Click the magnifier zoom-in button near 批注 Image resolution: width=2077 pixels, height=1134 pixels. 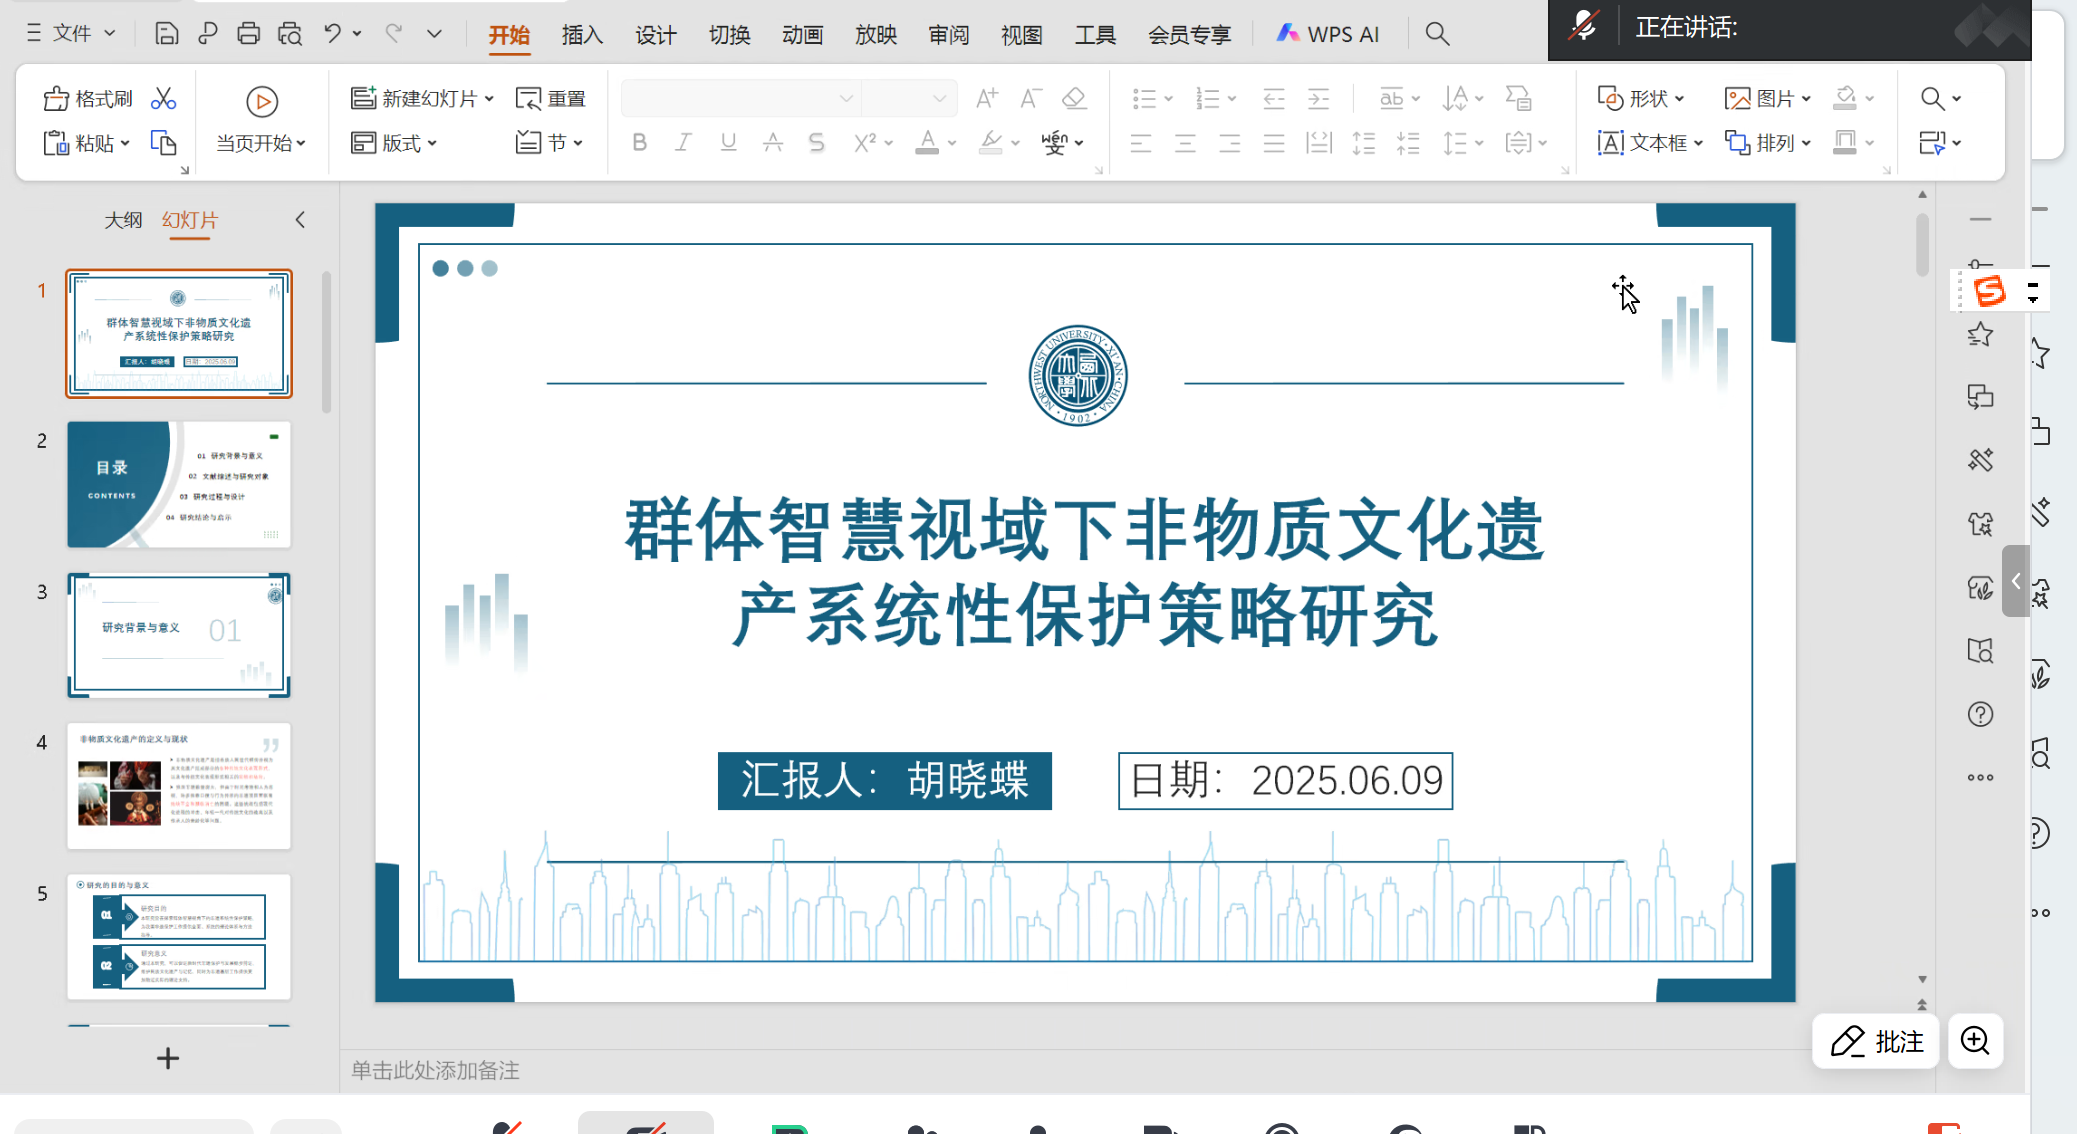point(1975,1041)
